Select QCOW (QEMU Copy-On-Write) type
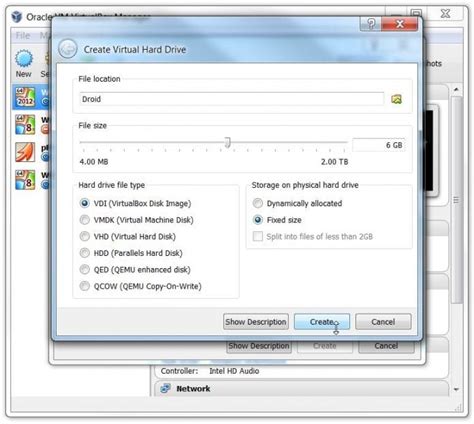The image size is (474, 424). coord(85,286)
